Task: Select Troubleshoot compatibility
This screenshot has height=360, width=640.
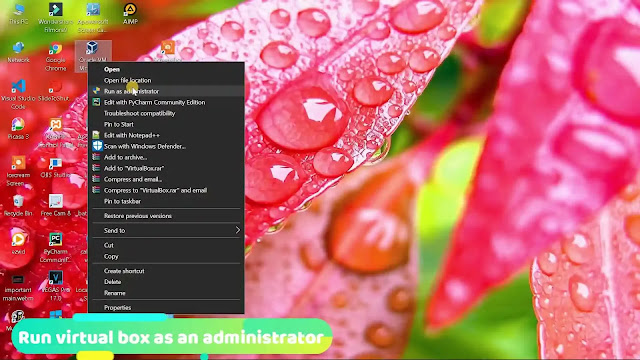Action: click(166, 113)
